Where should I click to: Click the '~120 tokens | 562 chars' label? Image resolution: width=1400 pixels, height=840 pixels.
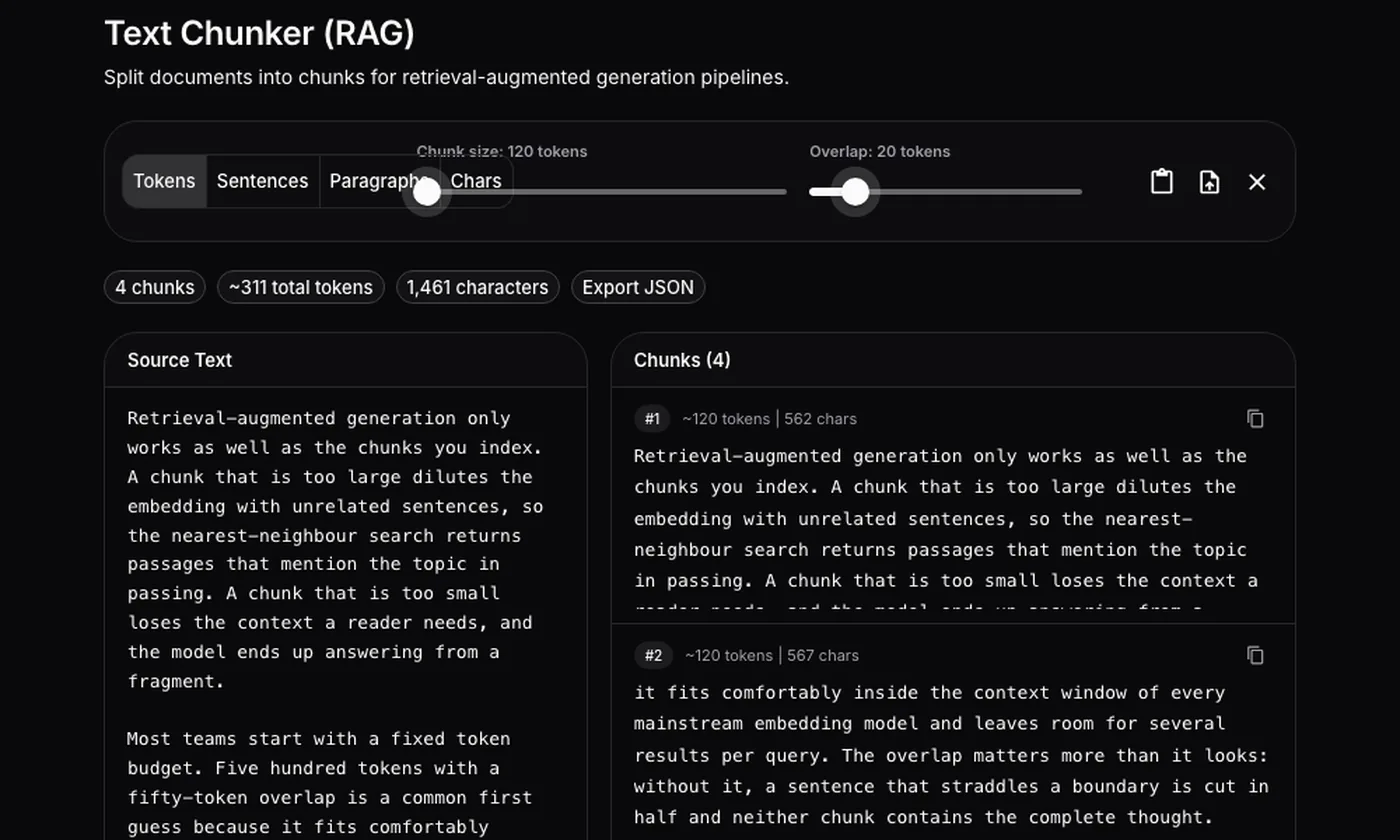769,419
